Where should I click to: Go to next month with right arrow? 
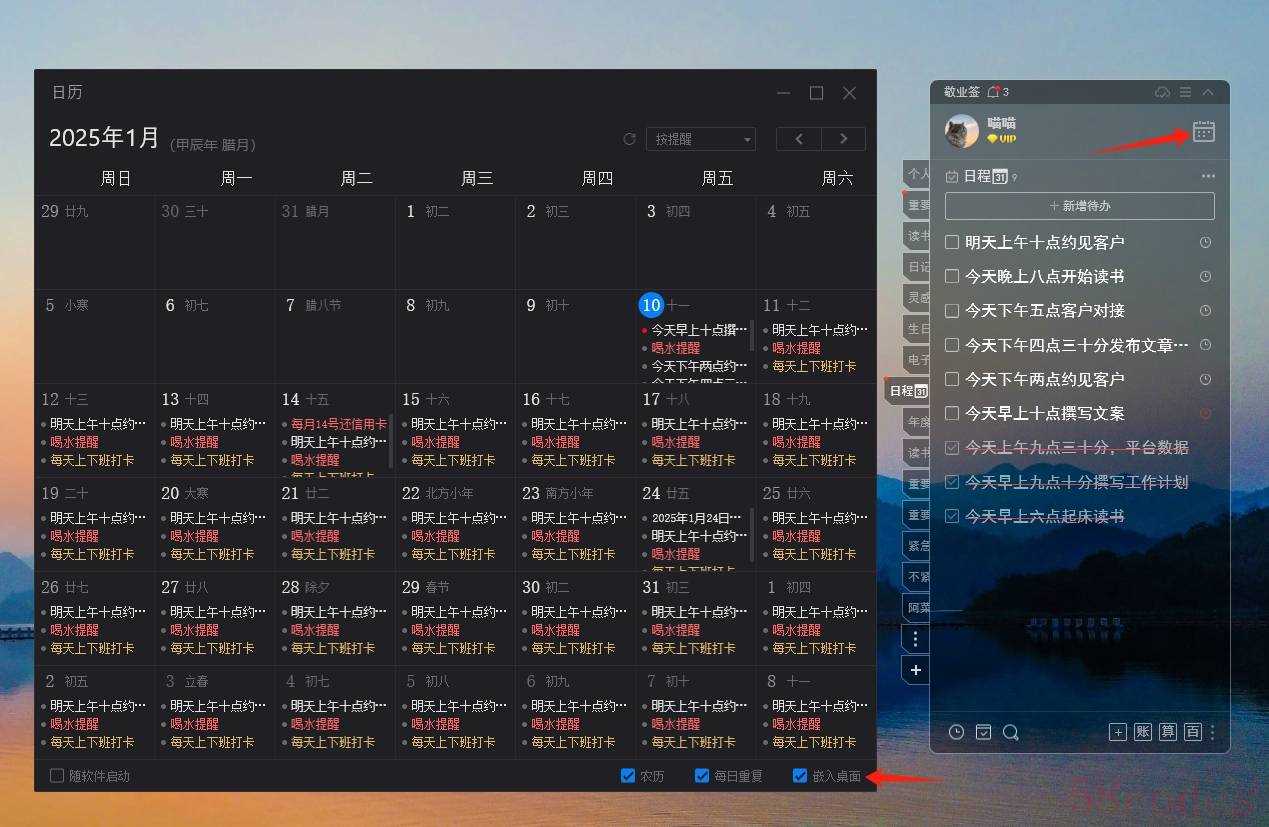(843, 139)
